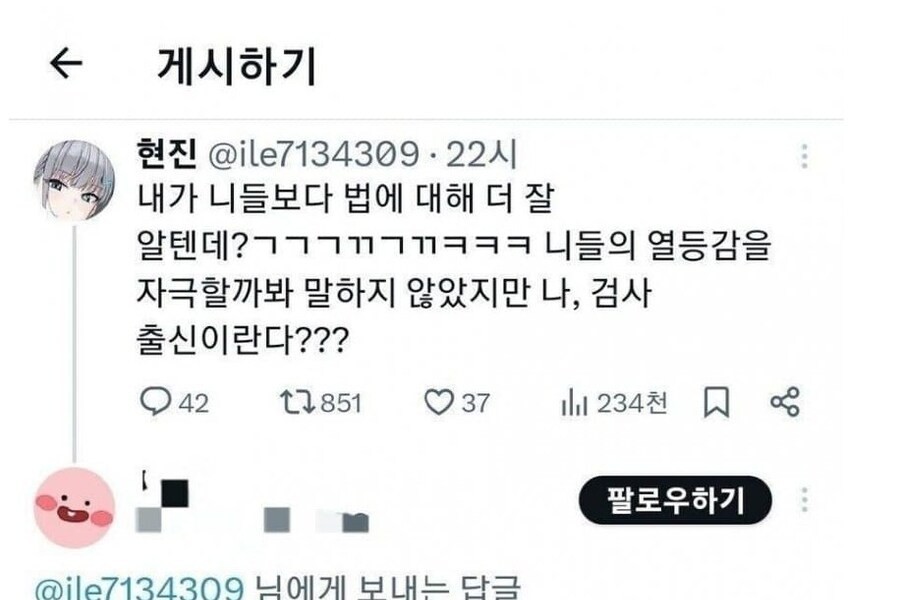
Task: Open more options on the reply
Action: 805,500
